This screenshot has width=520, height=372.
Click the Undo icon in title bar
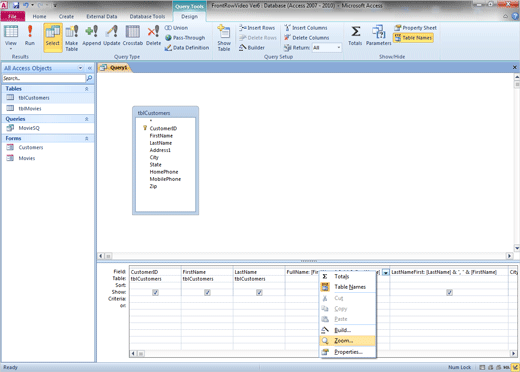26,5
